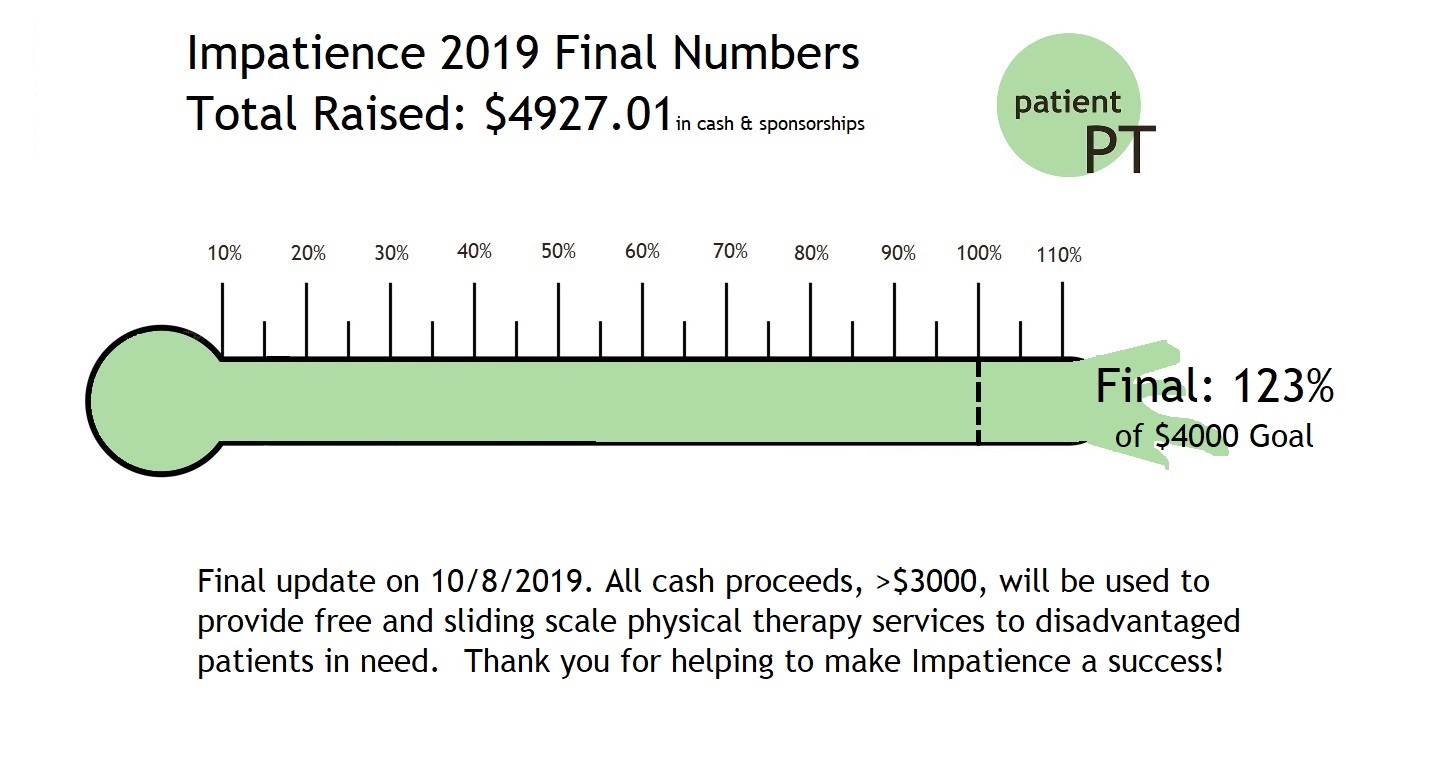Click the 70% scale label
The width and height of the screenshot is (1440, 760).
point(730,252)
